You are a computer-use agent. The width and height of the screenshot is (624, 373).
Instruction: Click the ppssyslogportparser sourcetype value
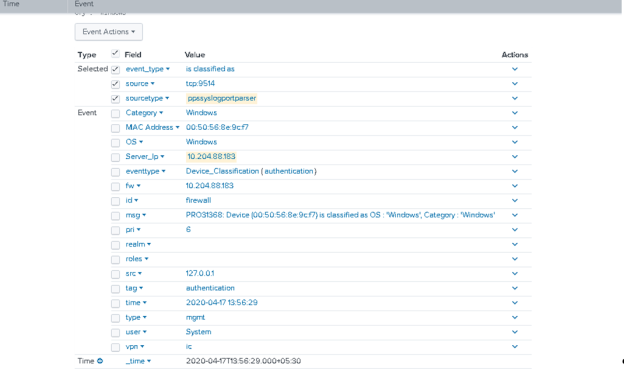(222, 98)
